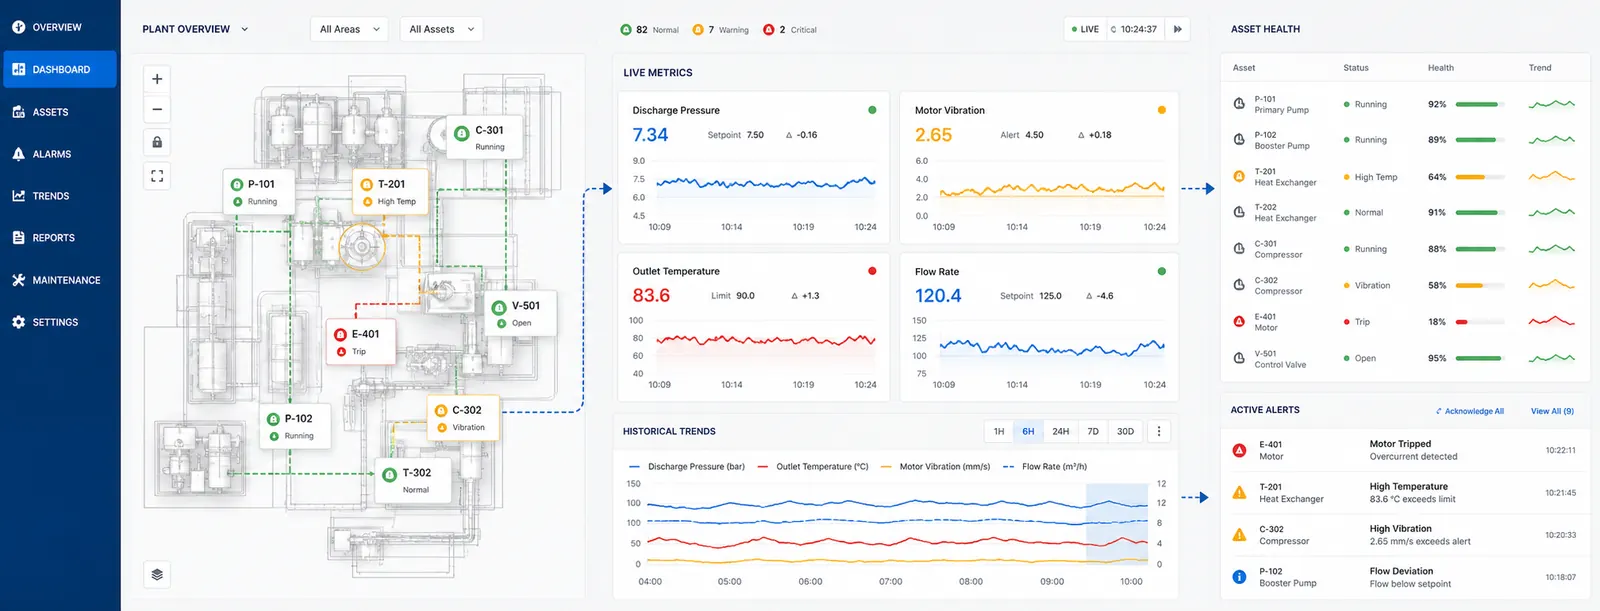The image size is (1600, 611).
Task: Open historical trends more options menu
Action: (x=1159, y=431)
